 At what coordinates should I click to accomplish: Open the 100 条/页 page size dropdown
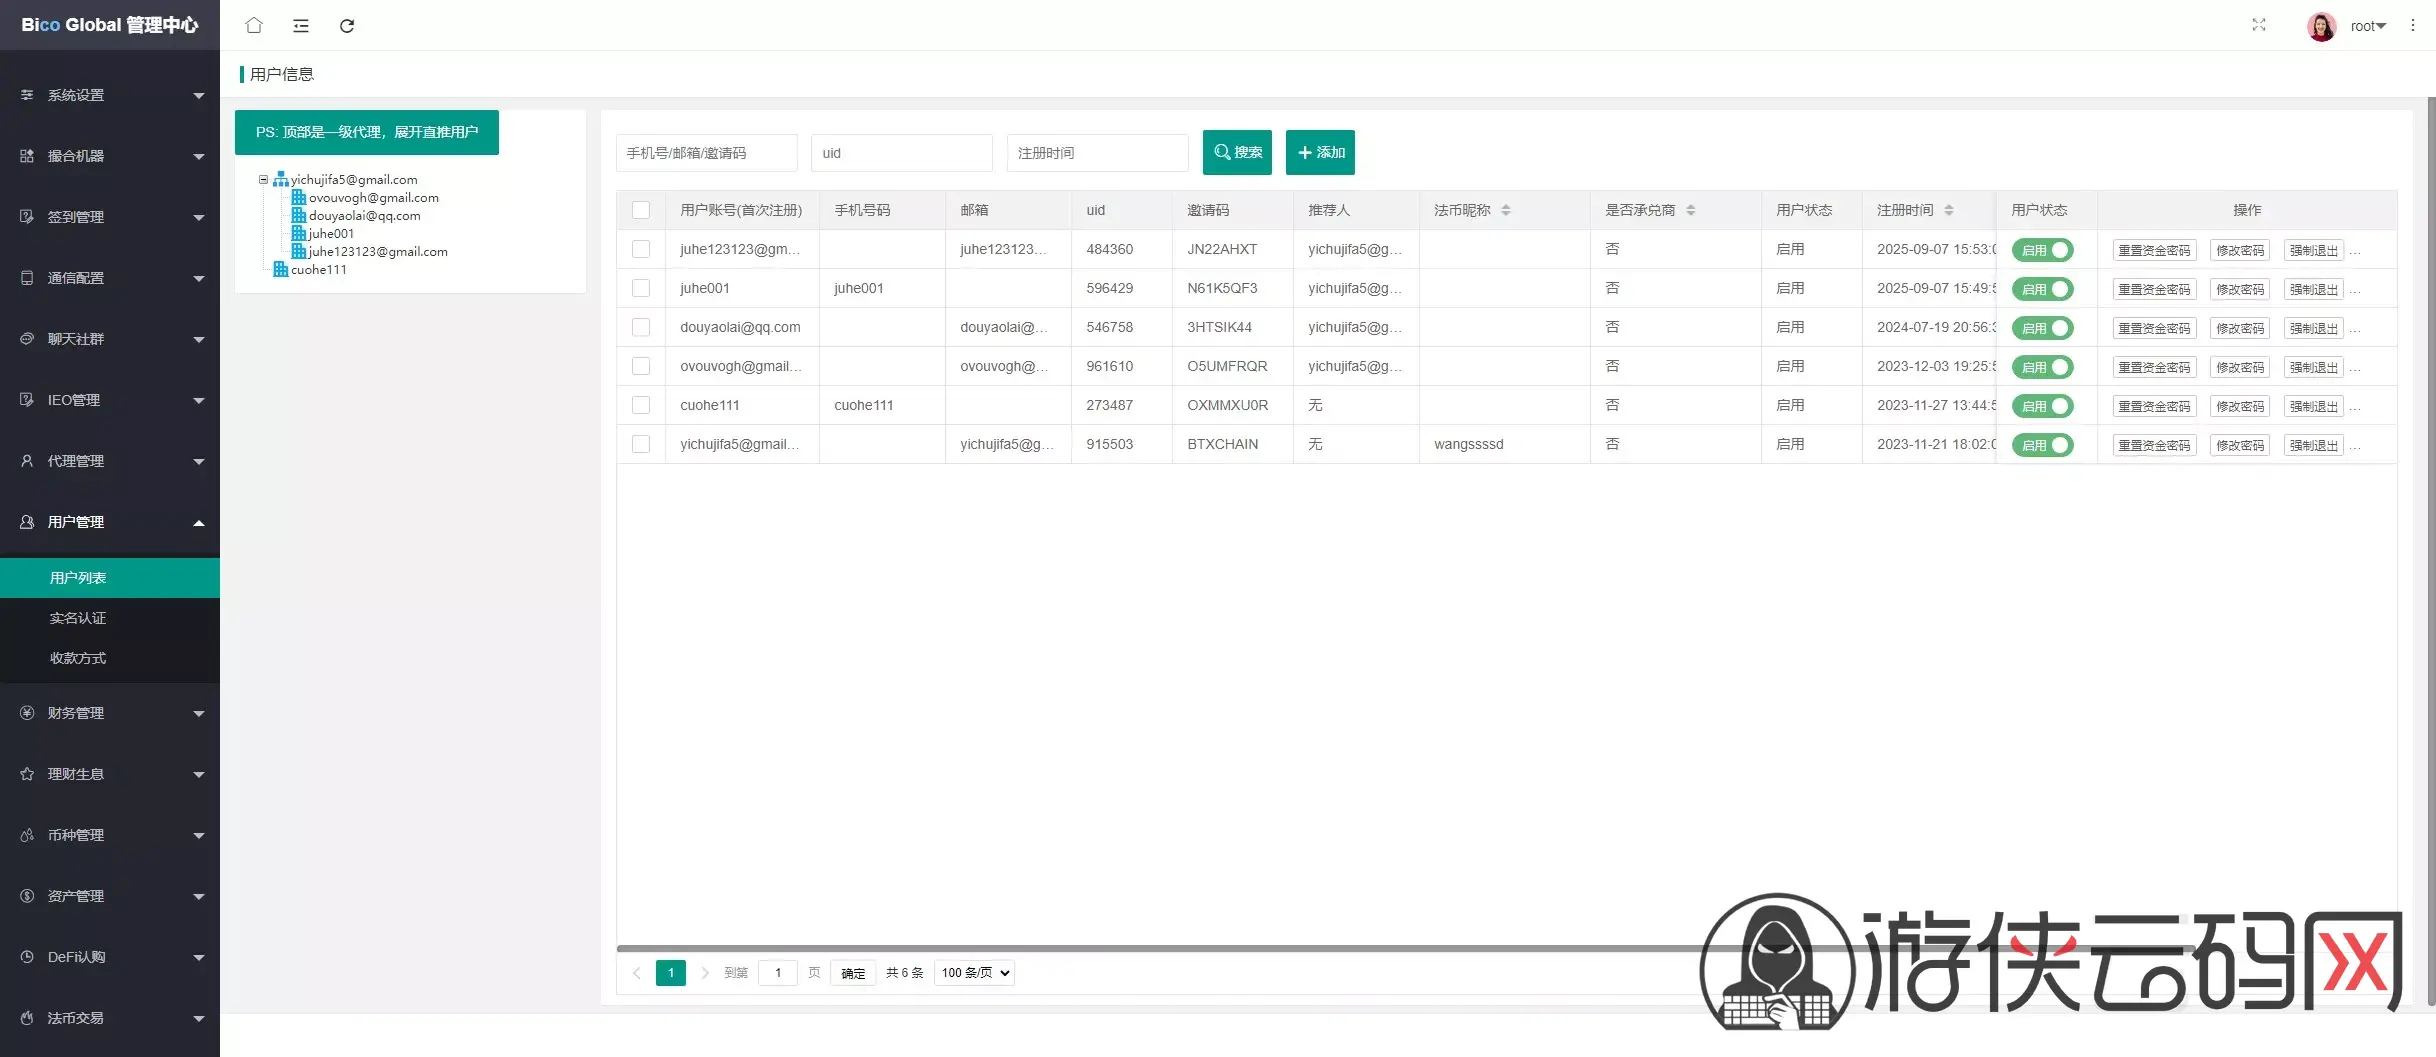pos(974,973)
